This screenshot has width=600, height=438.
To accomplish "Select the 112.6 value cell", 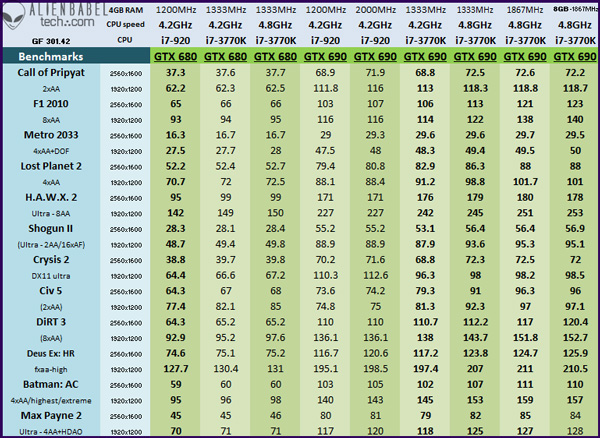I will 375,275.
